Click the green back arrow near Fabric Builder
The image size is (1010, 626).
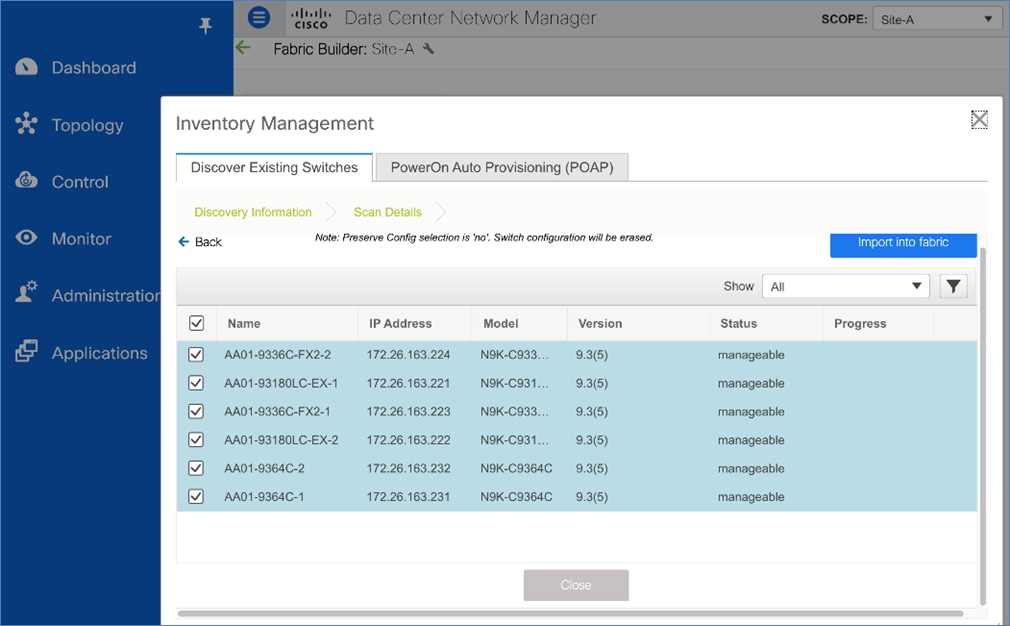pyautogui.click(x=243, y=48)
